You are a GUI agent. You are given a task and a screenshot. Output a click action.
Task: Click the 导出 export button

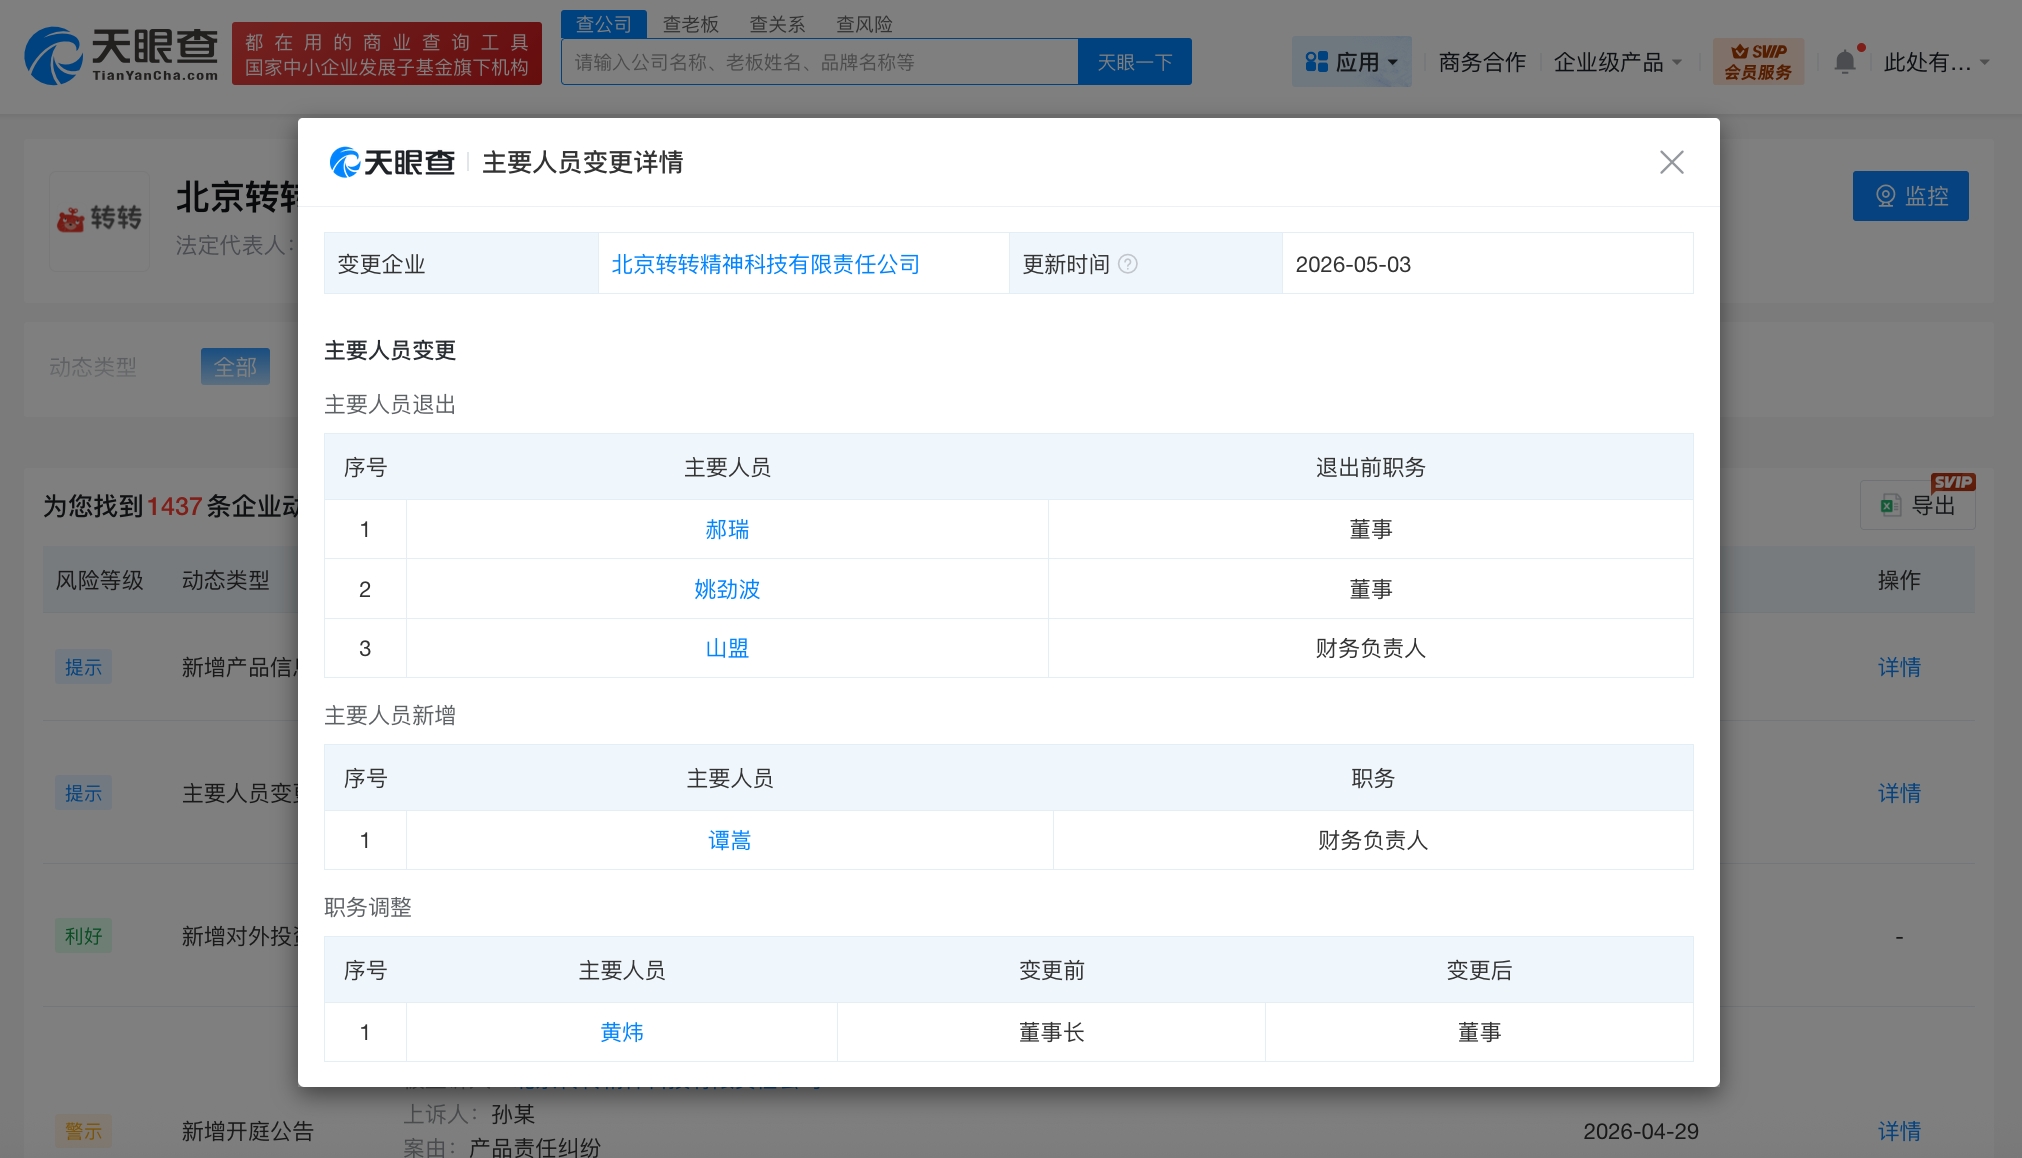coord(1917,505)
